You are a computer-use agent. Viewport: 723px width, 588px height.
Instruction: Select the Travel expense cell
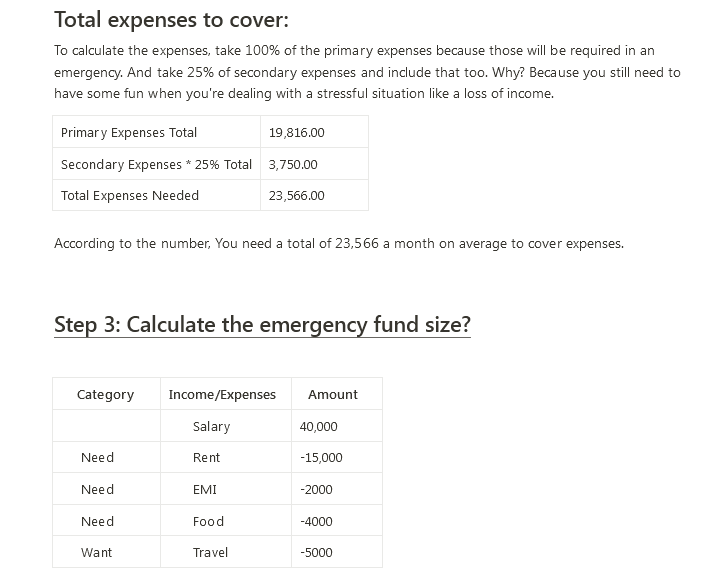(226, 552)
